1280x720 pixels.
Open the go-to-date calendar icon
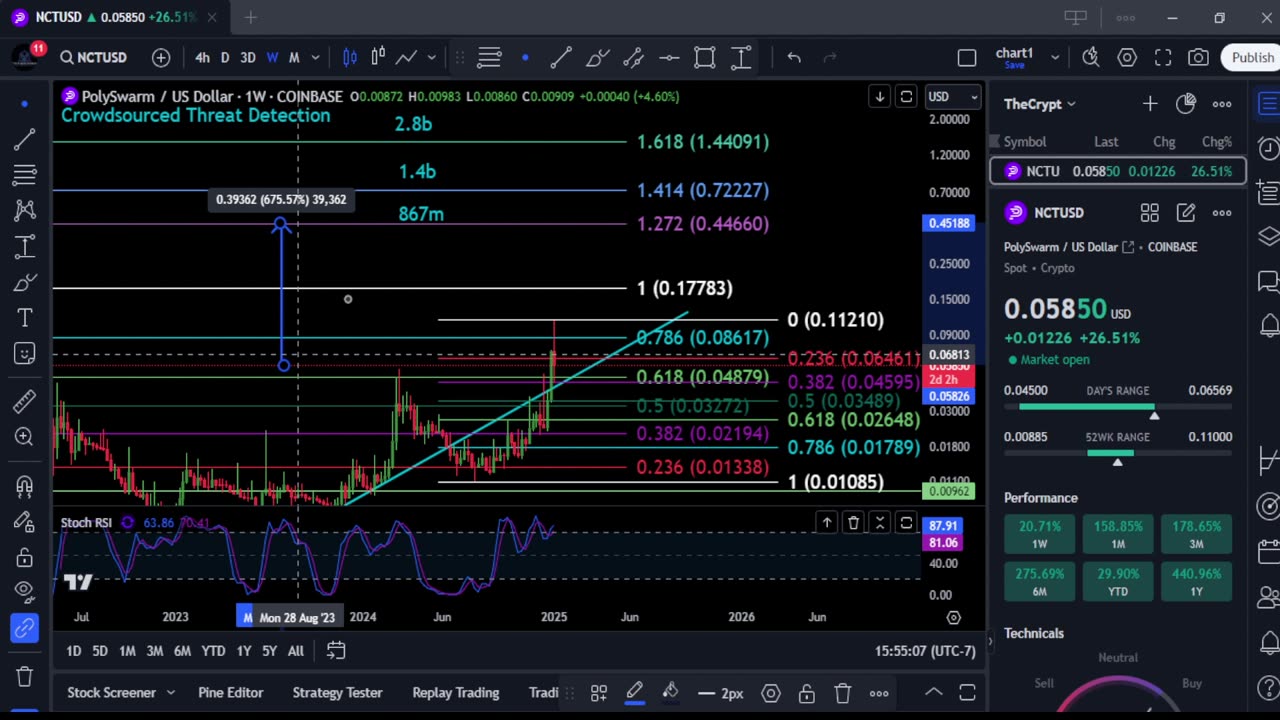point(336,651)
